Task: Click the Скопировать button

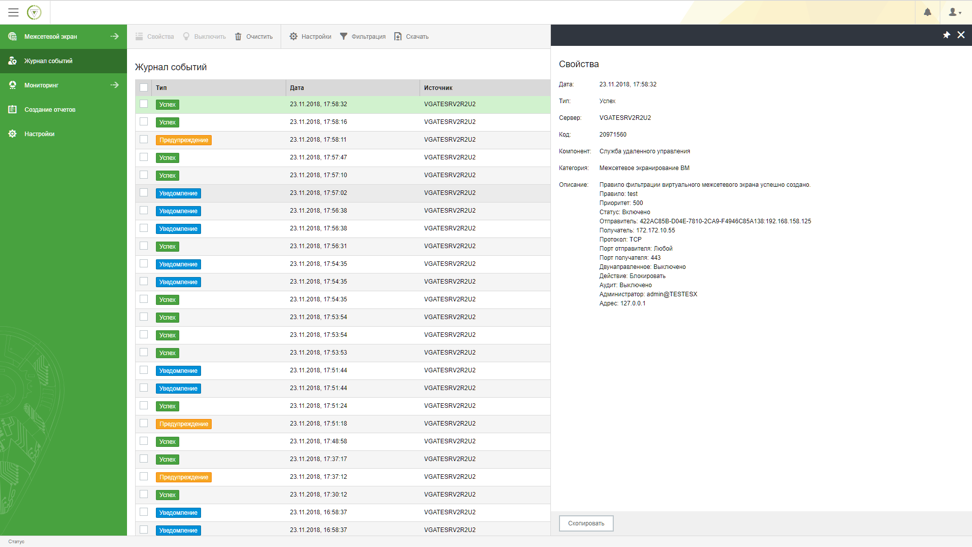Action: [586, 523]
